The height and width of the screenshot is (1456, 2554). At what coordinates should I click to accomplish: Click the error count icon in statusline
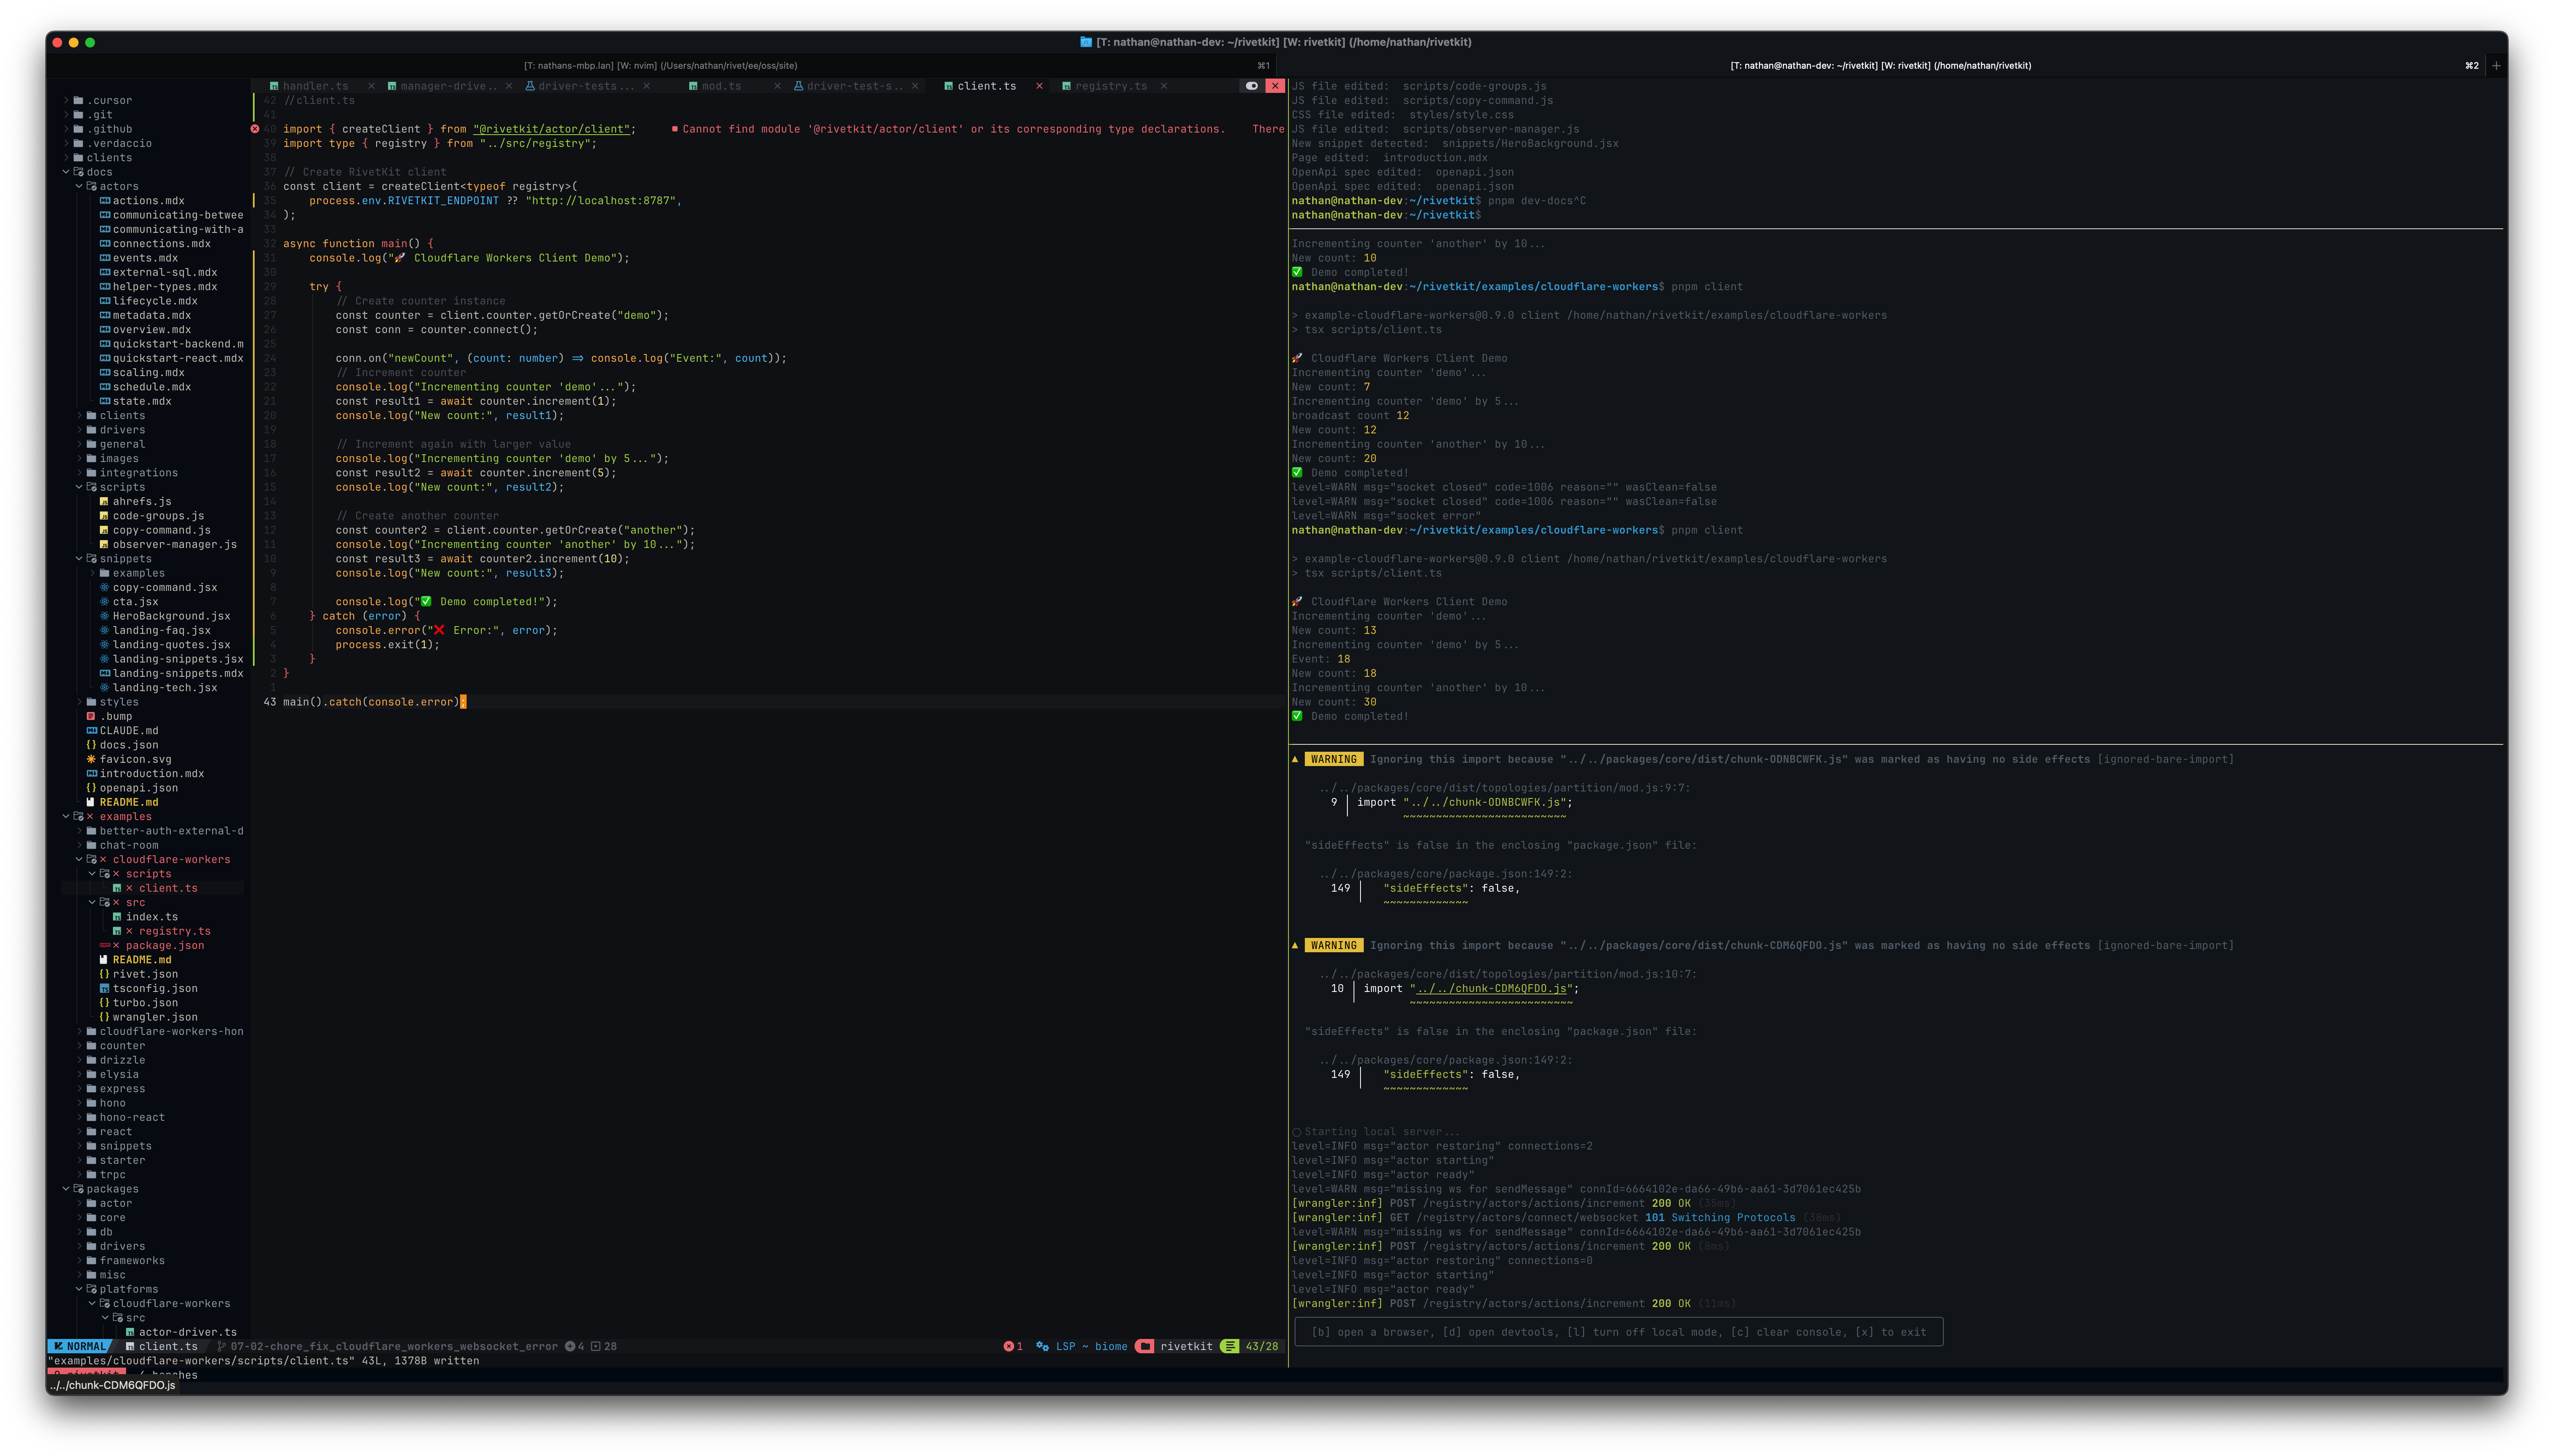point(1008,1346)
